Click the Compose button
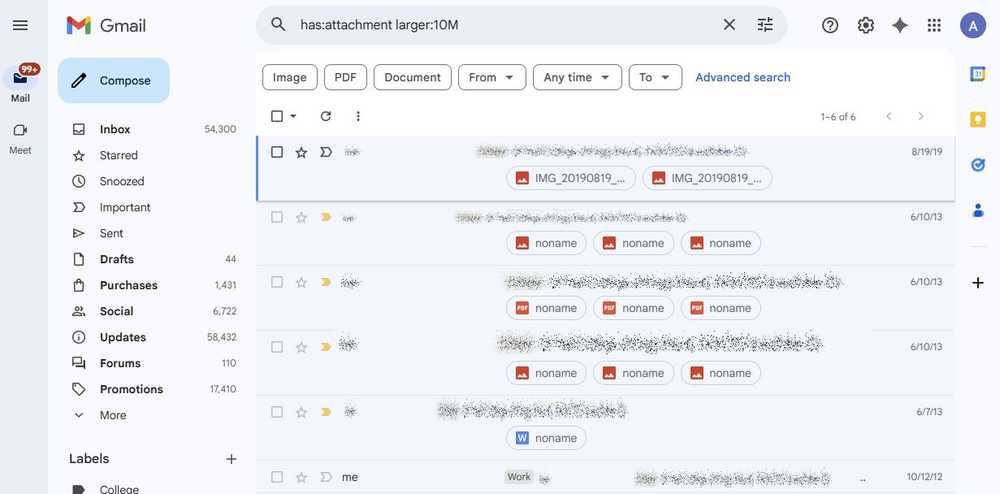This screenshot has height=494, width=1000. coord(114,80)
